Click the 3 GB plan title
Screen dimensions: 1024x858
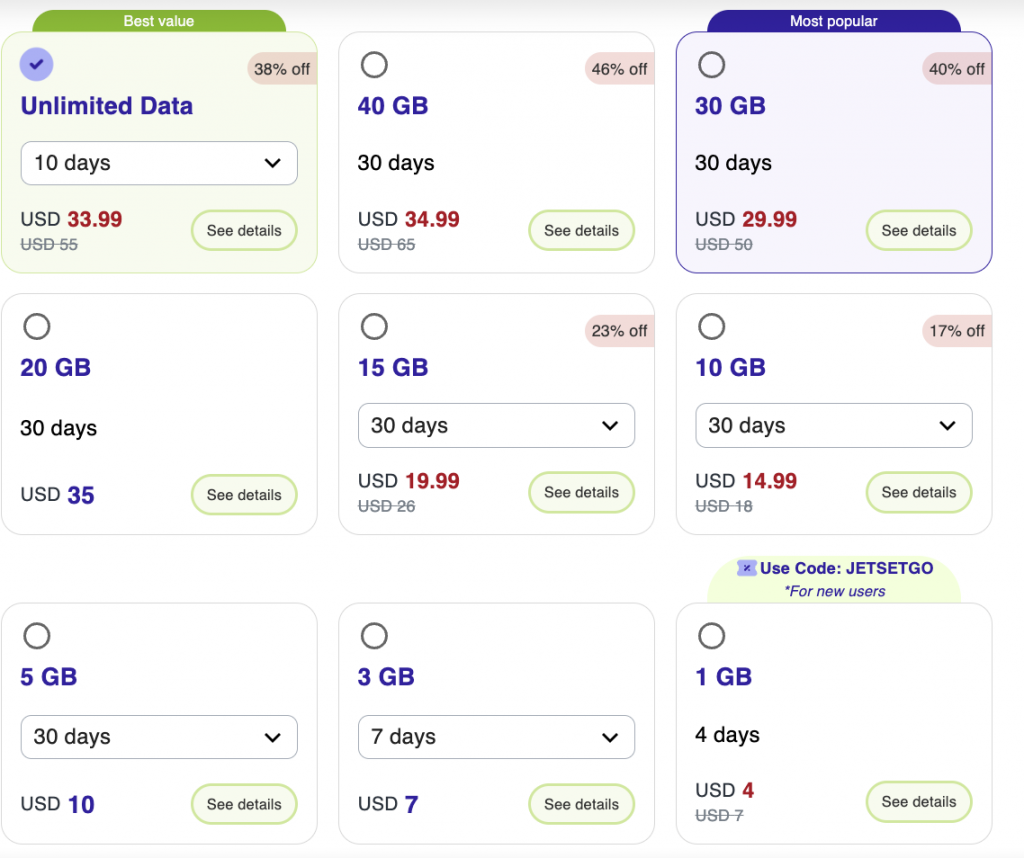pos(386,677)
